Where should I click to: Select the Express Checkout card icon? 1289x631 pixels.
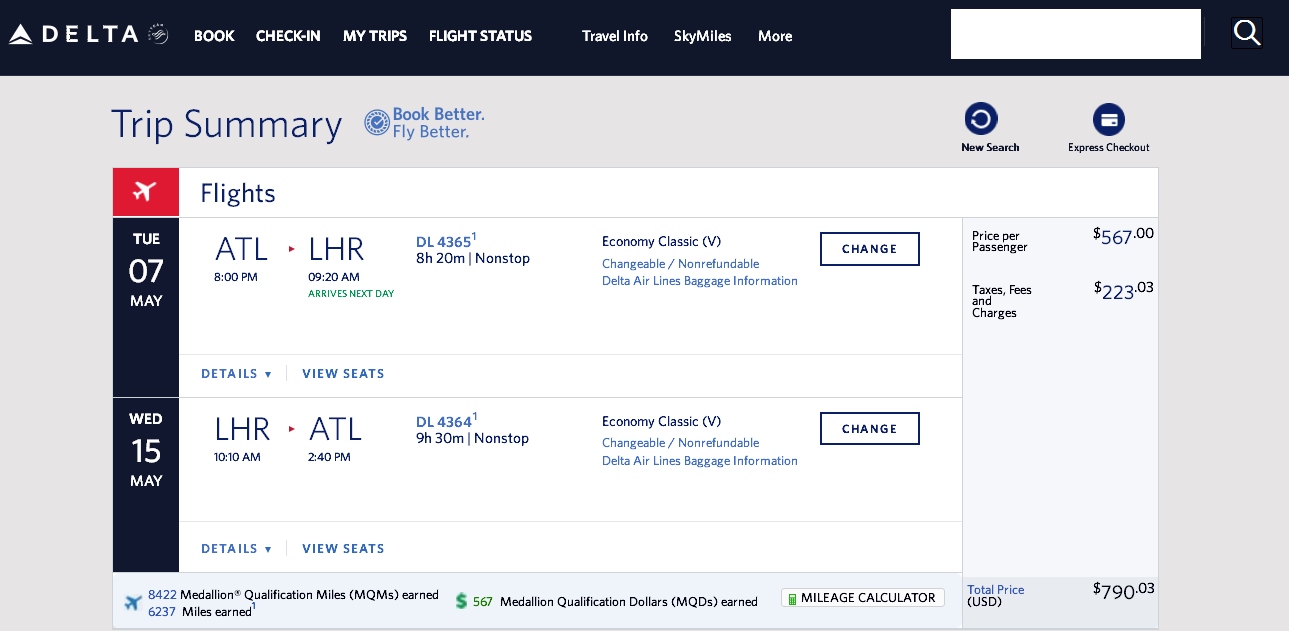(x=1109, y=119)
